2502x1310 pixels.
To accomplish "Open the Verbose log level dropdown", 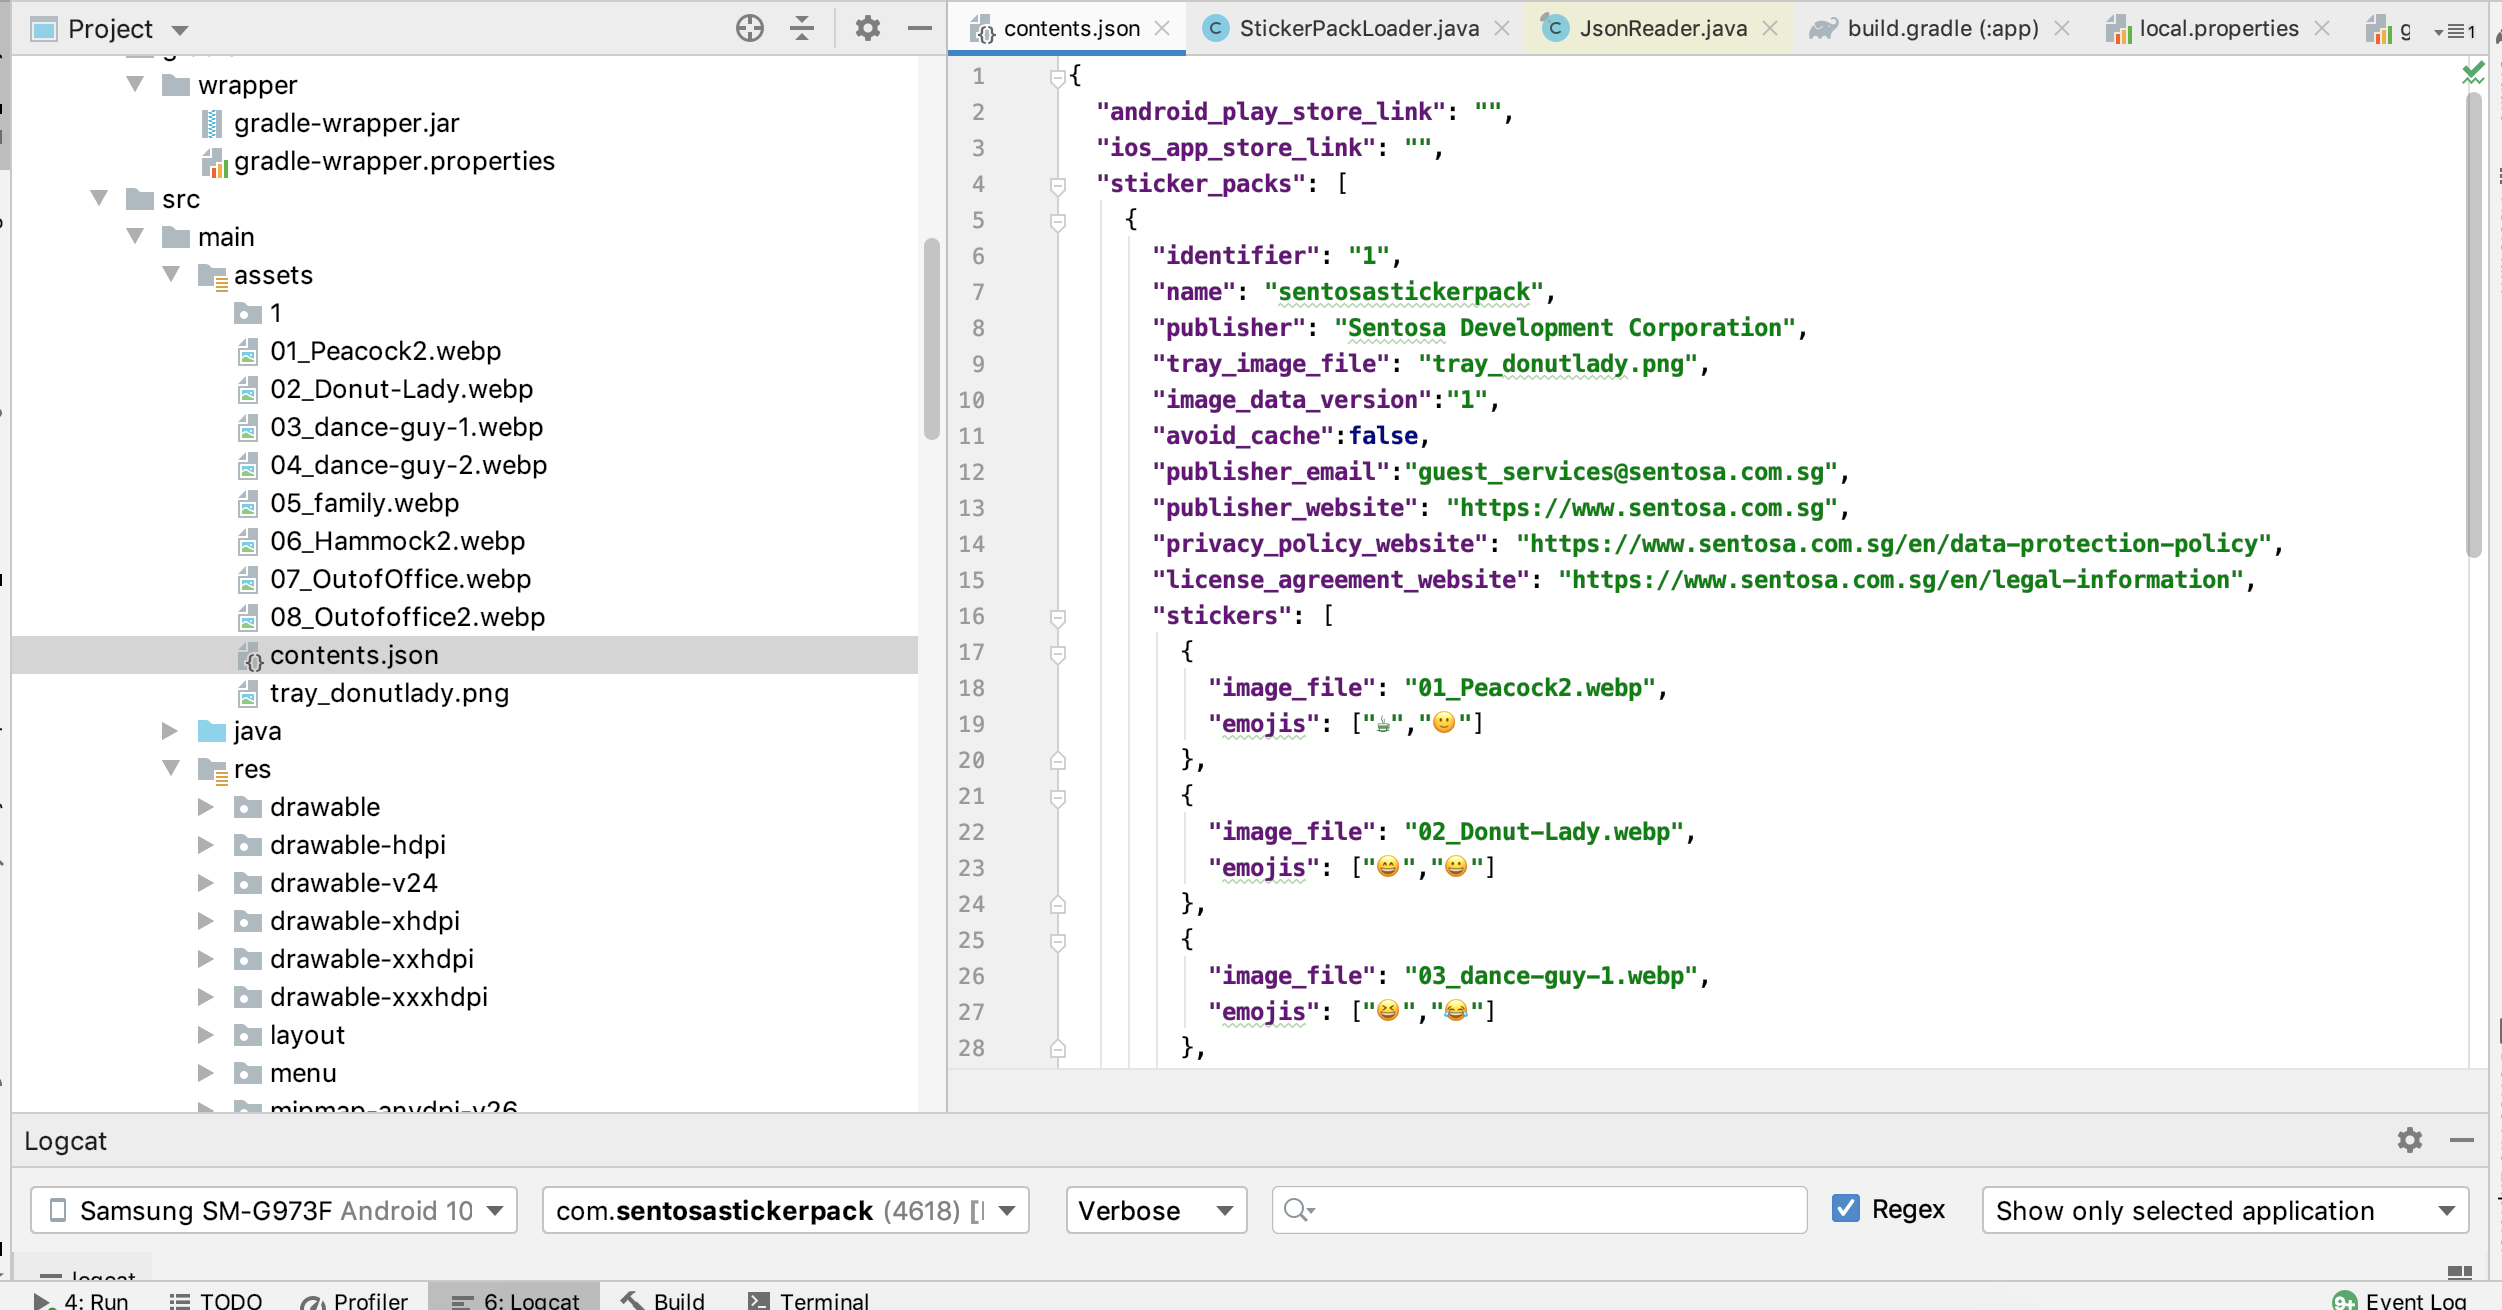I will tap(1156, 1210).
